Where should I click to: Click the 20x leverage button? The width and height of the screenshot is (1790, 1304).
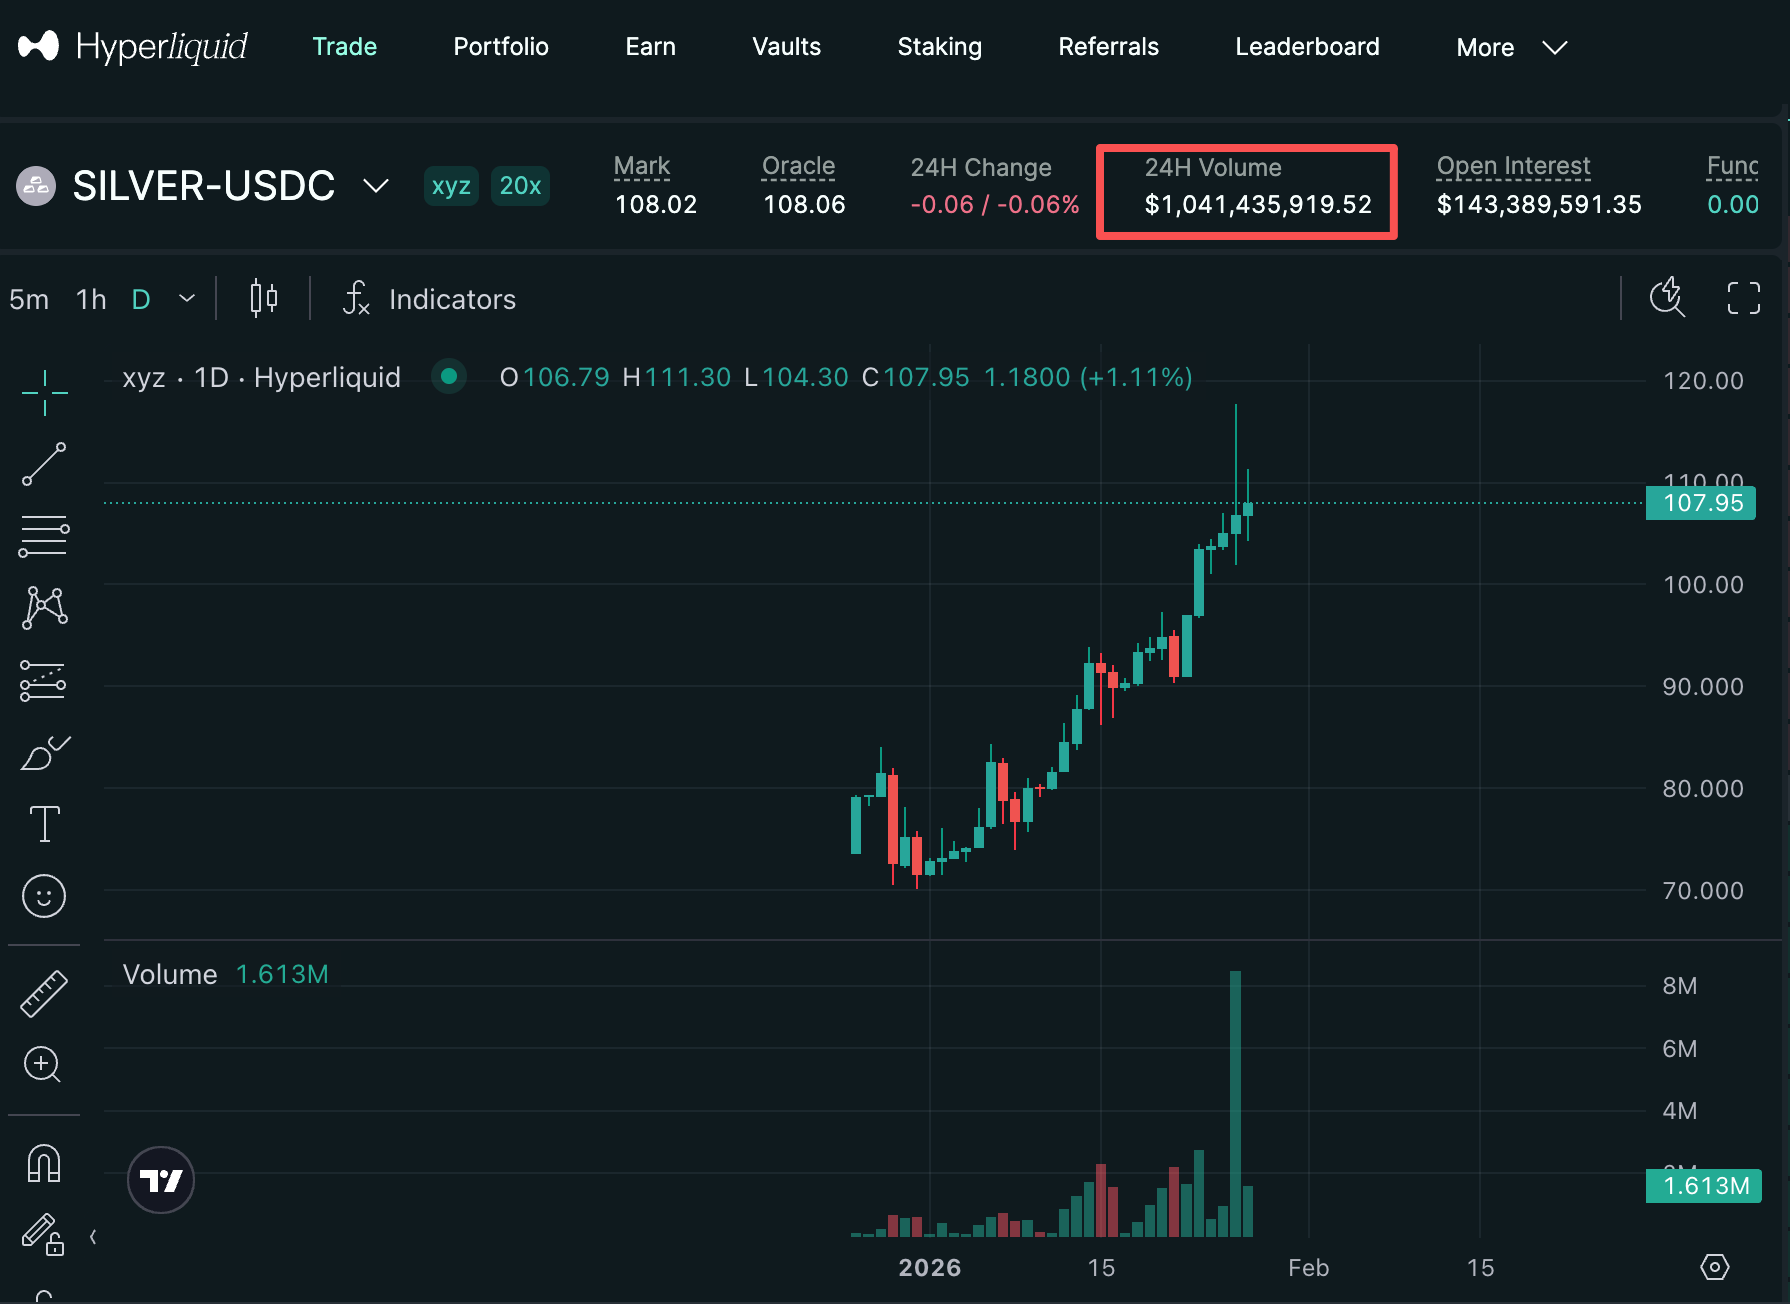click(520, 186)
